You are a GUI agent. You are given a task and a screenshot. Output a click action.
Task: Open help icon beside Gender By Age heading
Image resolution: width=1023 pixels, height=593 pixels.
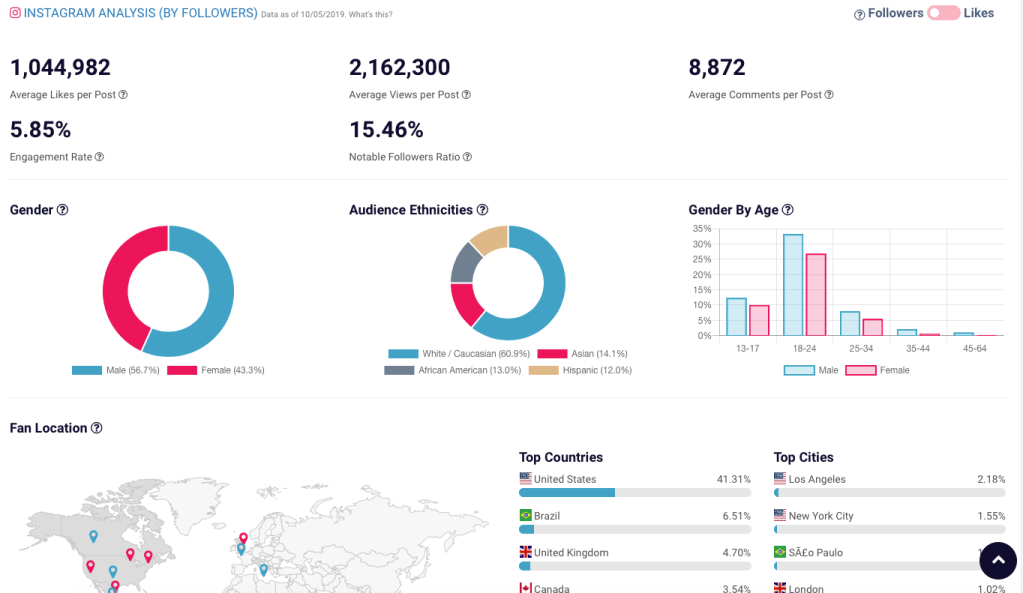[787, 210]
